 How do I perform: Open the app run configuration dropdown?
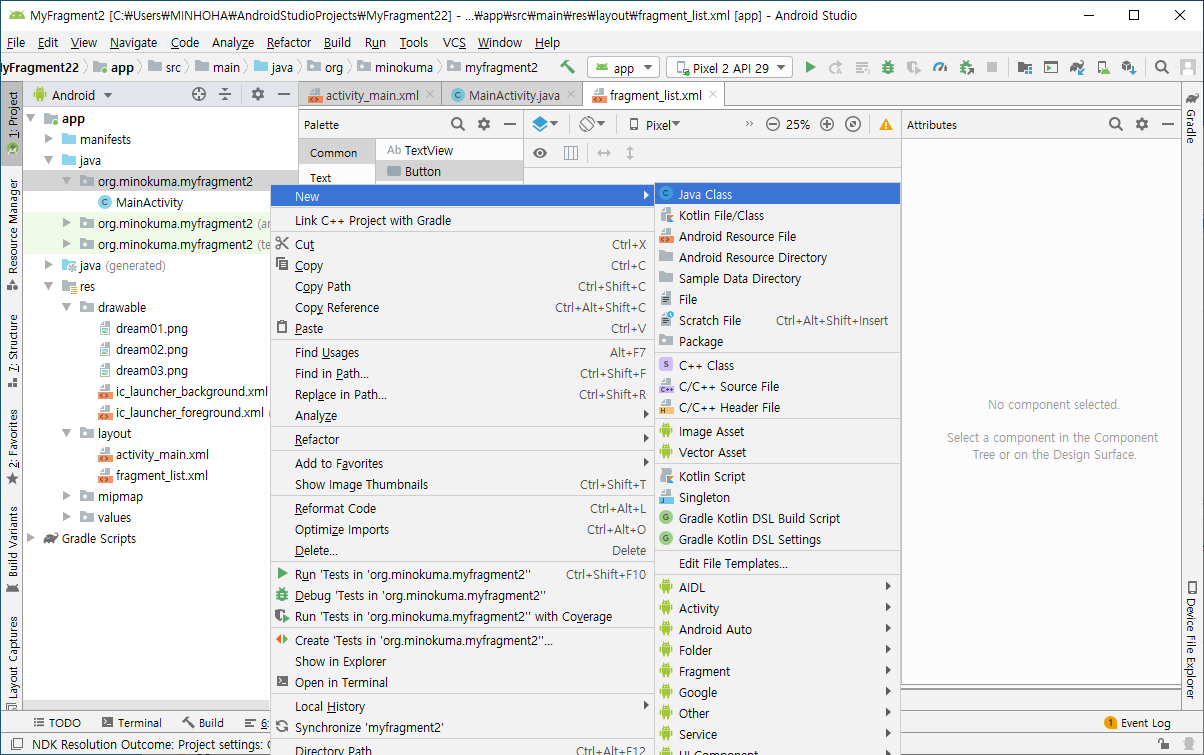pos(623,67)
